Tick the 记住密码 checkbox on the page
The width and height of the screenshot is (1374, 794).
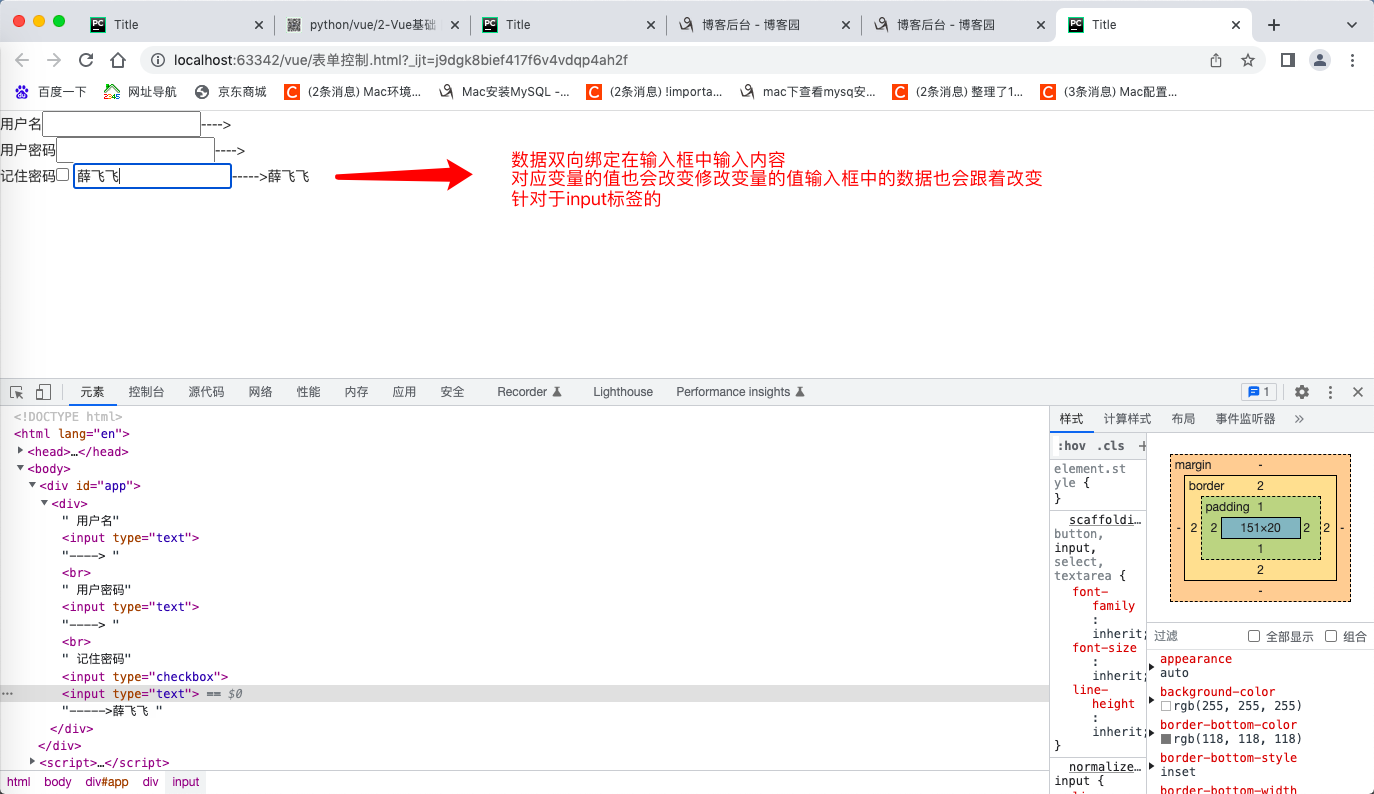tap(63, 175)
